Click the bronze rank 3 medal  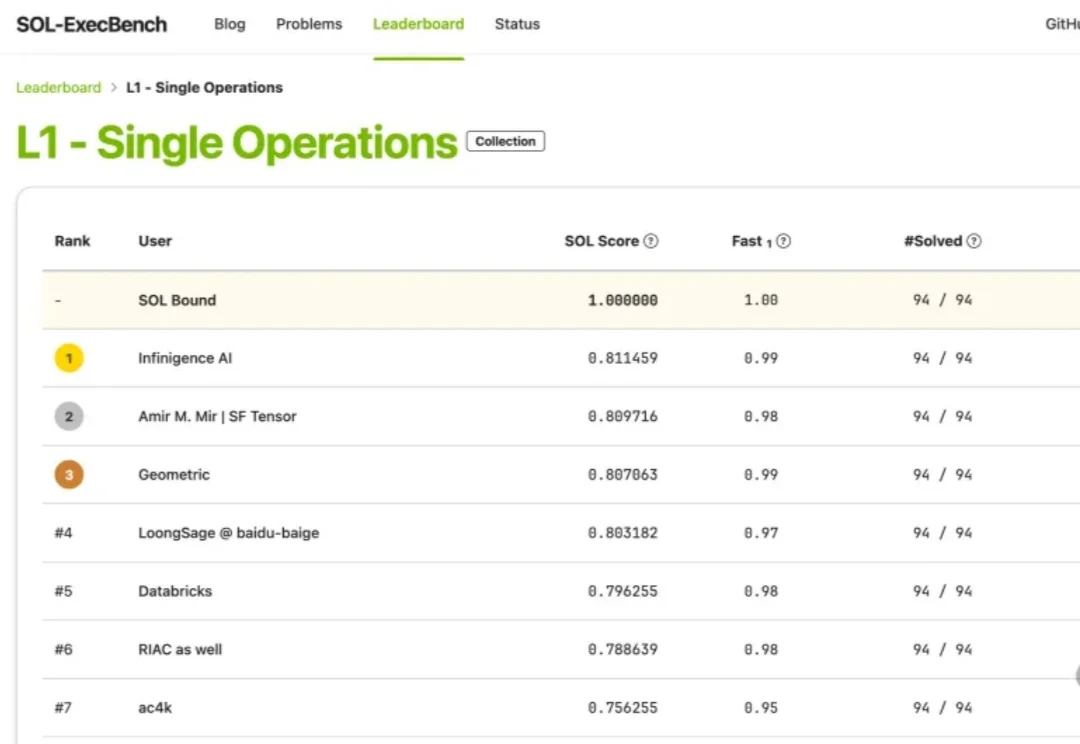pyautogui.click(x=69, y=475)
